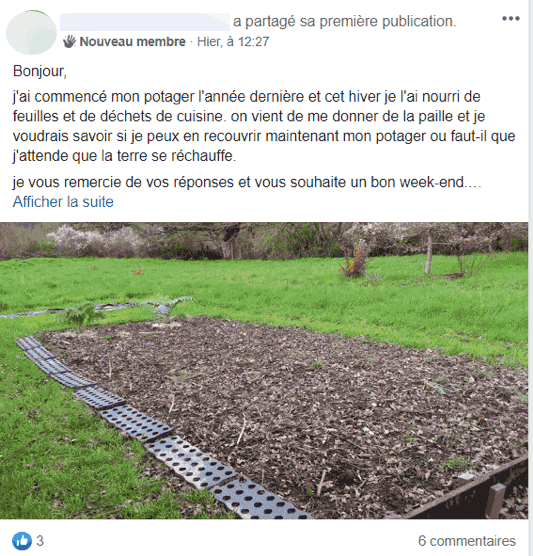This screenshot has height=556, width=533.
Task: Click the post text starting with Bonjour
Action: [x=40, y=71]
